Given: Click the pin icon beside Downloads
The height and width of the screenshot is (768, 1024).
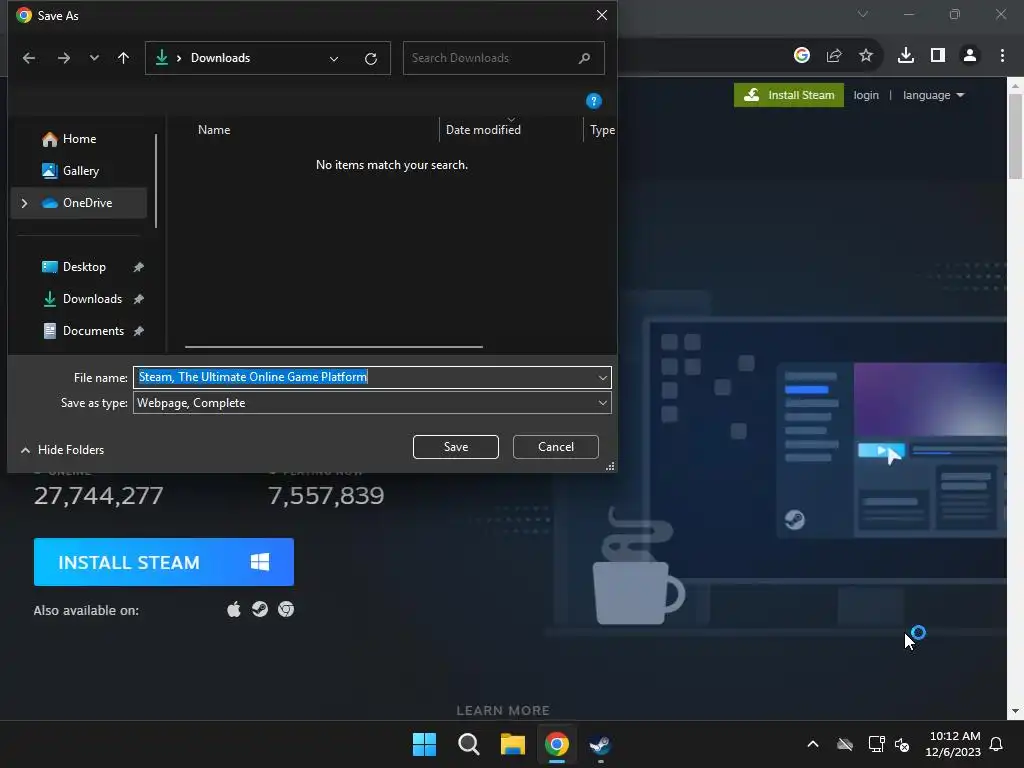Looking at the screenshot, I should click(138, 299).
